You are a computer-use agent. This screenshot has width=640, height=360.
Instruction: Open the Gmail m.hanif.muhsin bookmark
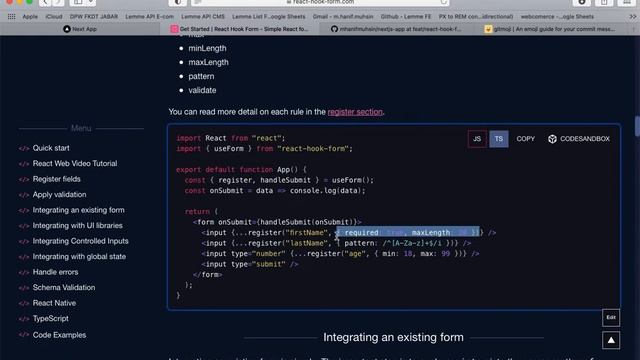tap(343, 17)
